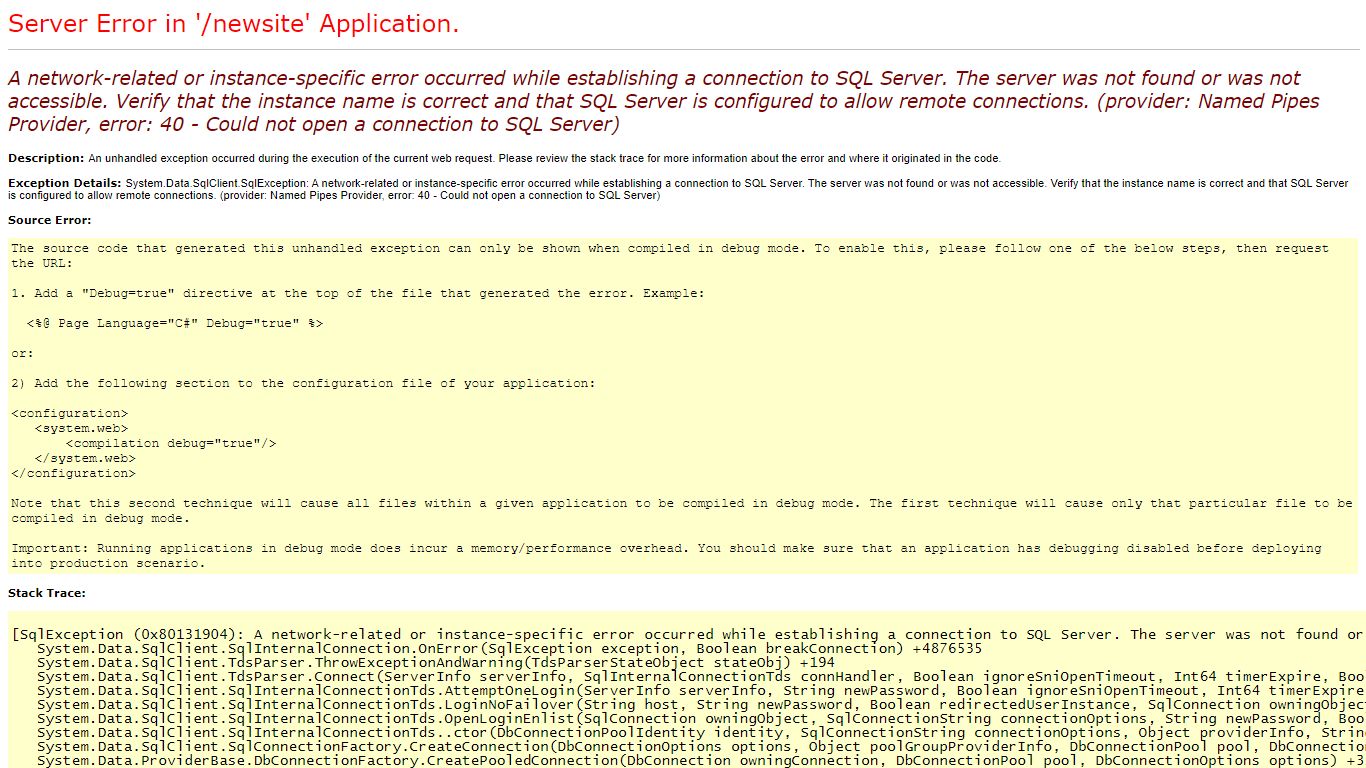Click the SqlInternalConnection.OnError stack trace line
Image resolution: width=1366 pixels, height=768 pixels.
pyautogui.click(x=509, y=648)
